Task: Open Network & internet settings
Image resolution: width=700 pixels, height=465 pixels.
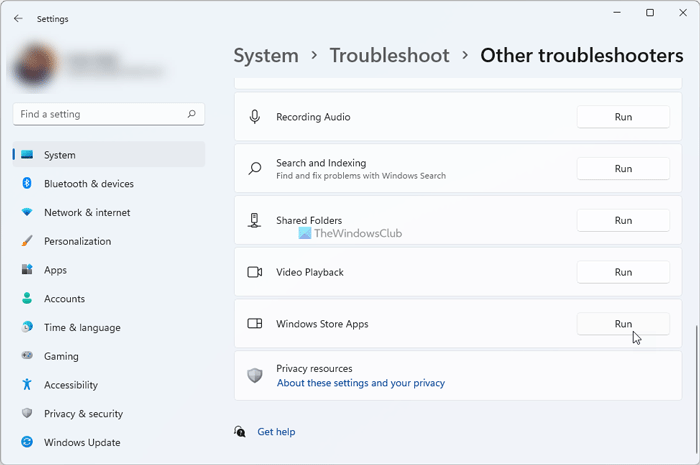Action: 86,213
